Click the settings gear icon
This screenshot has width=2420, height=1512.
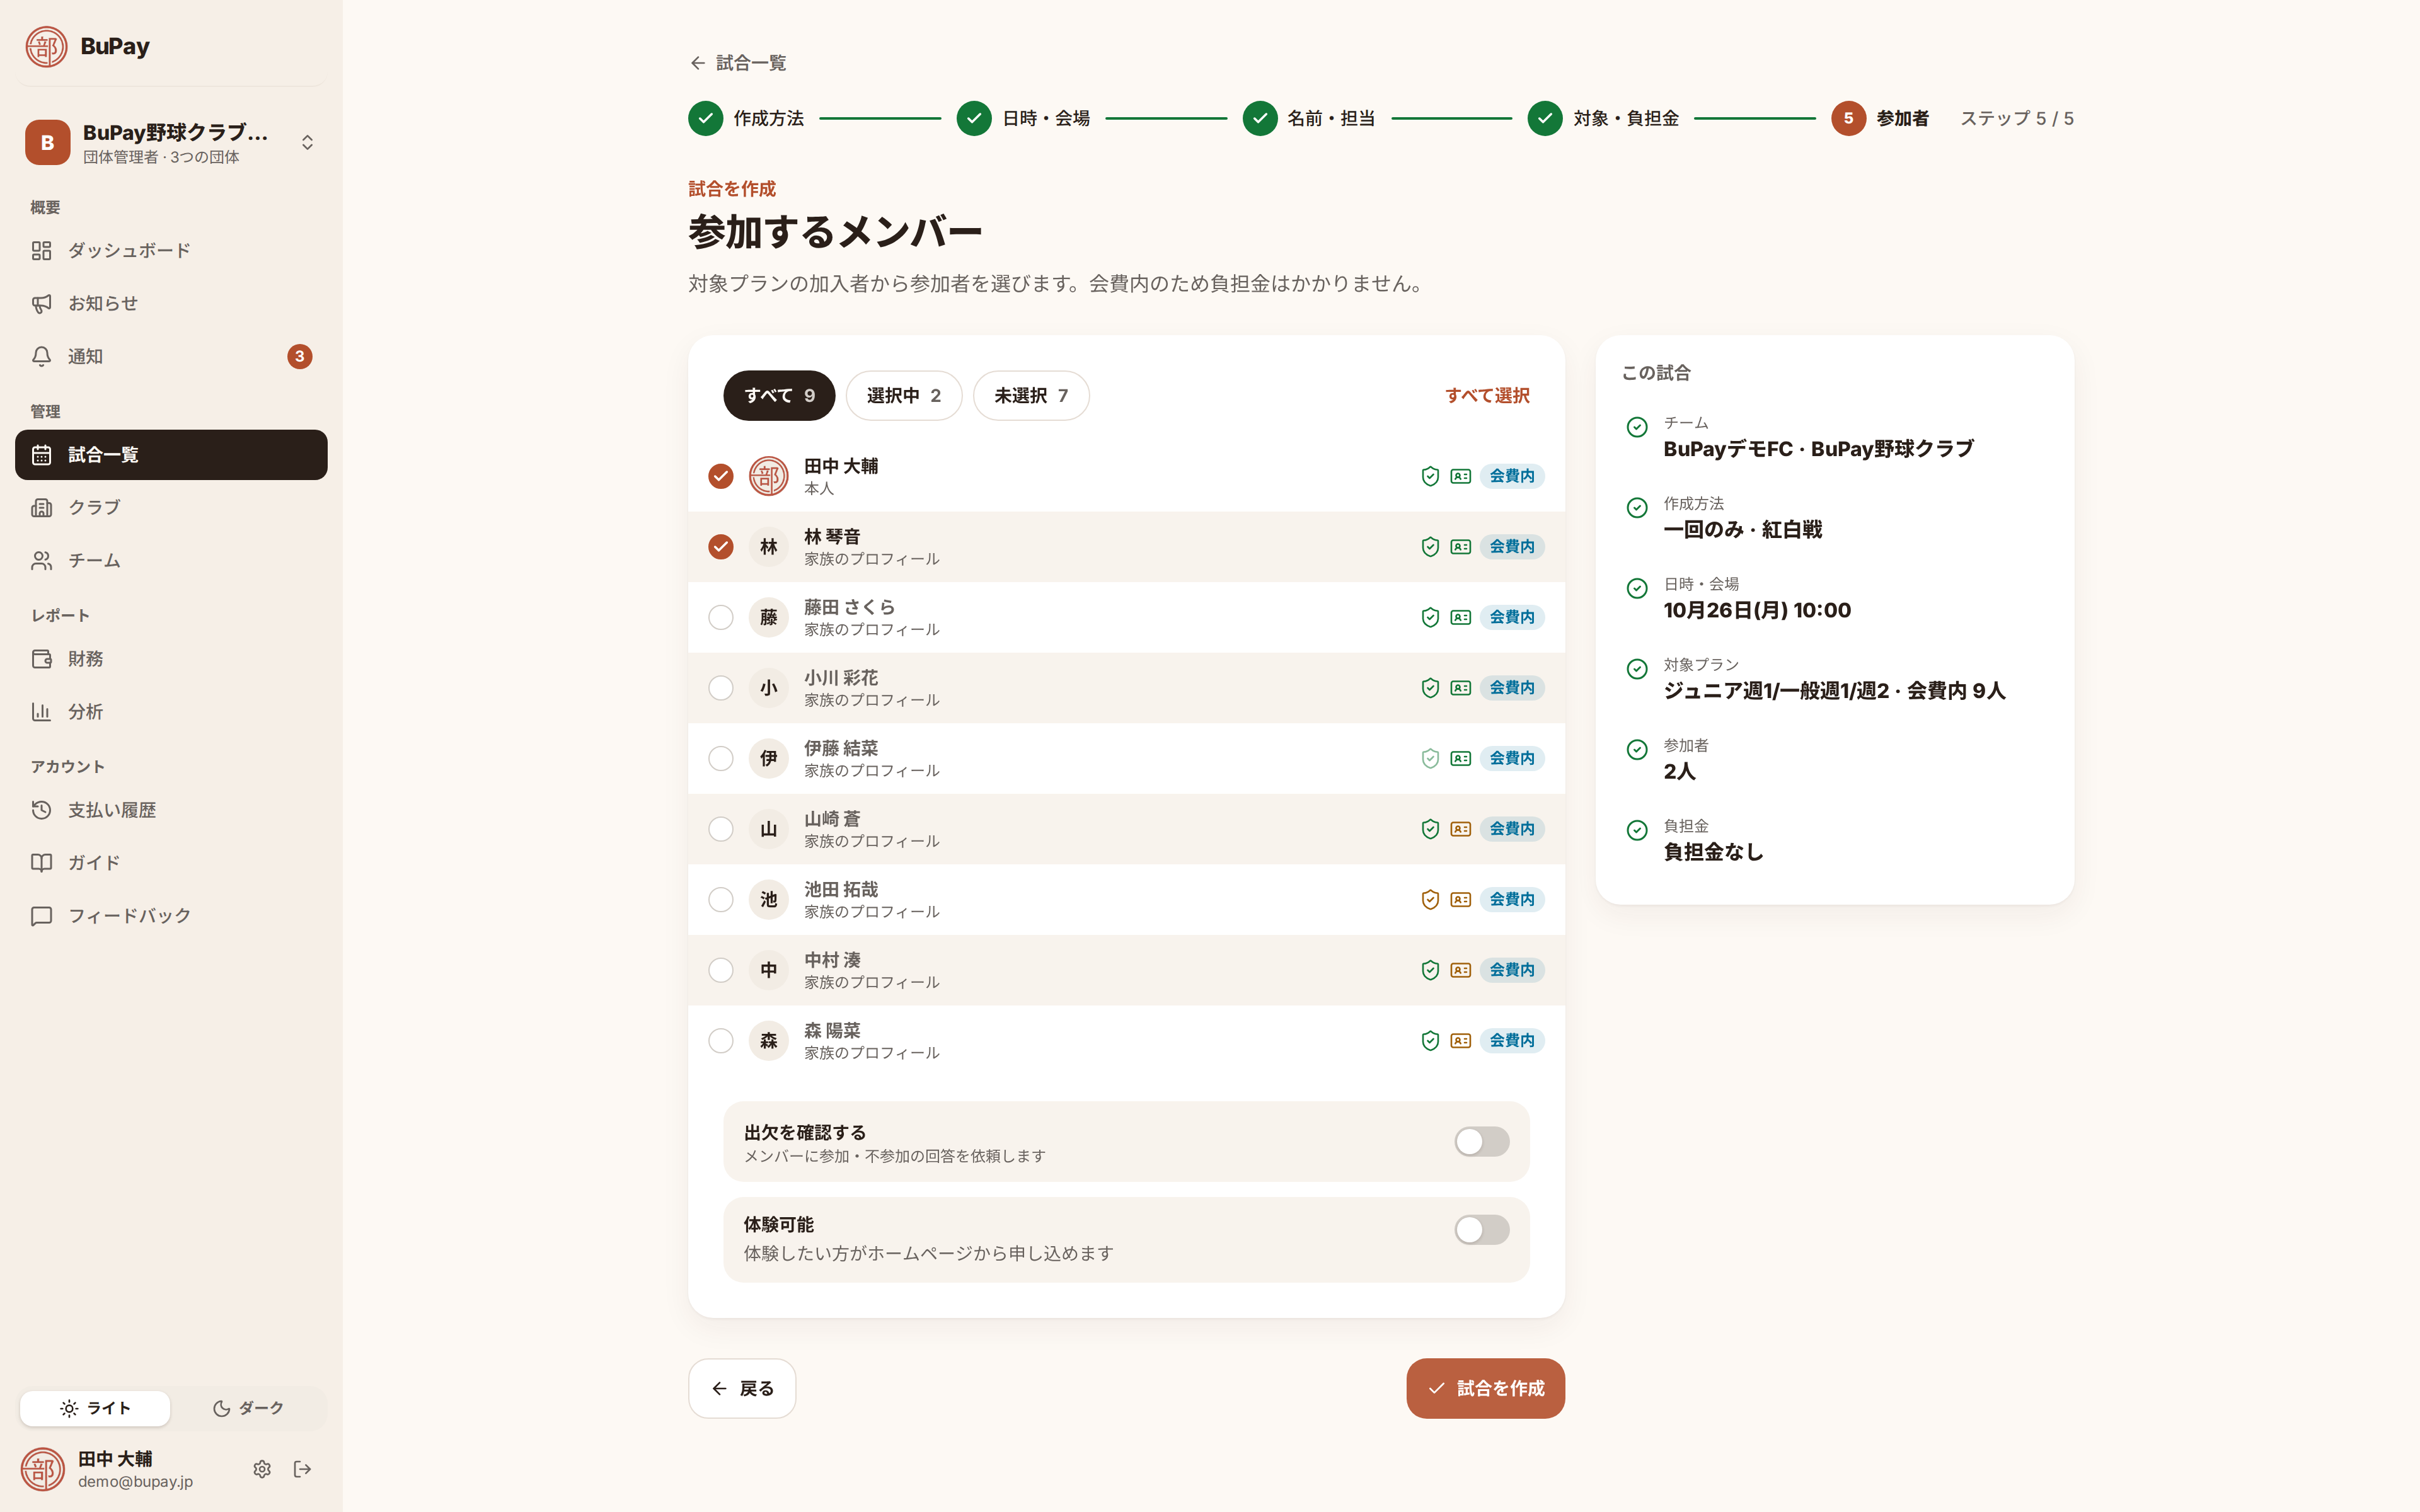tap(262, 1468)
